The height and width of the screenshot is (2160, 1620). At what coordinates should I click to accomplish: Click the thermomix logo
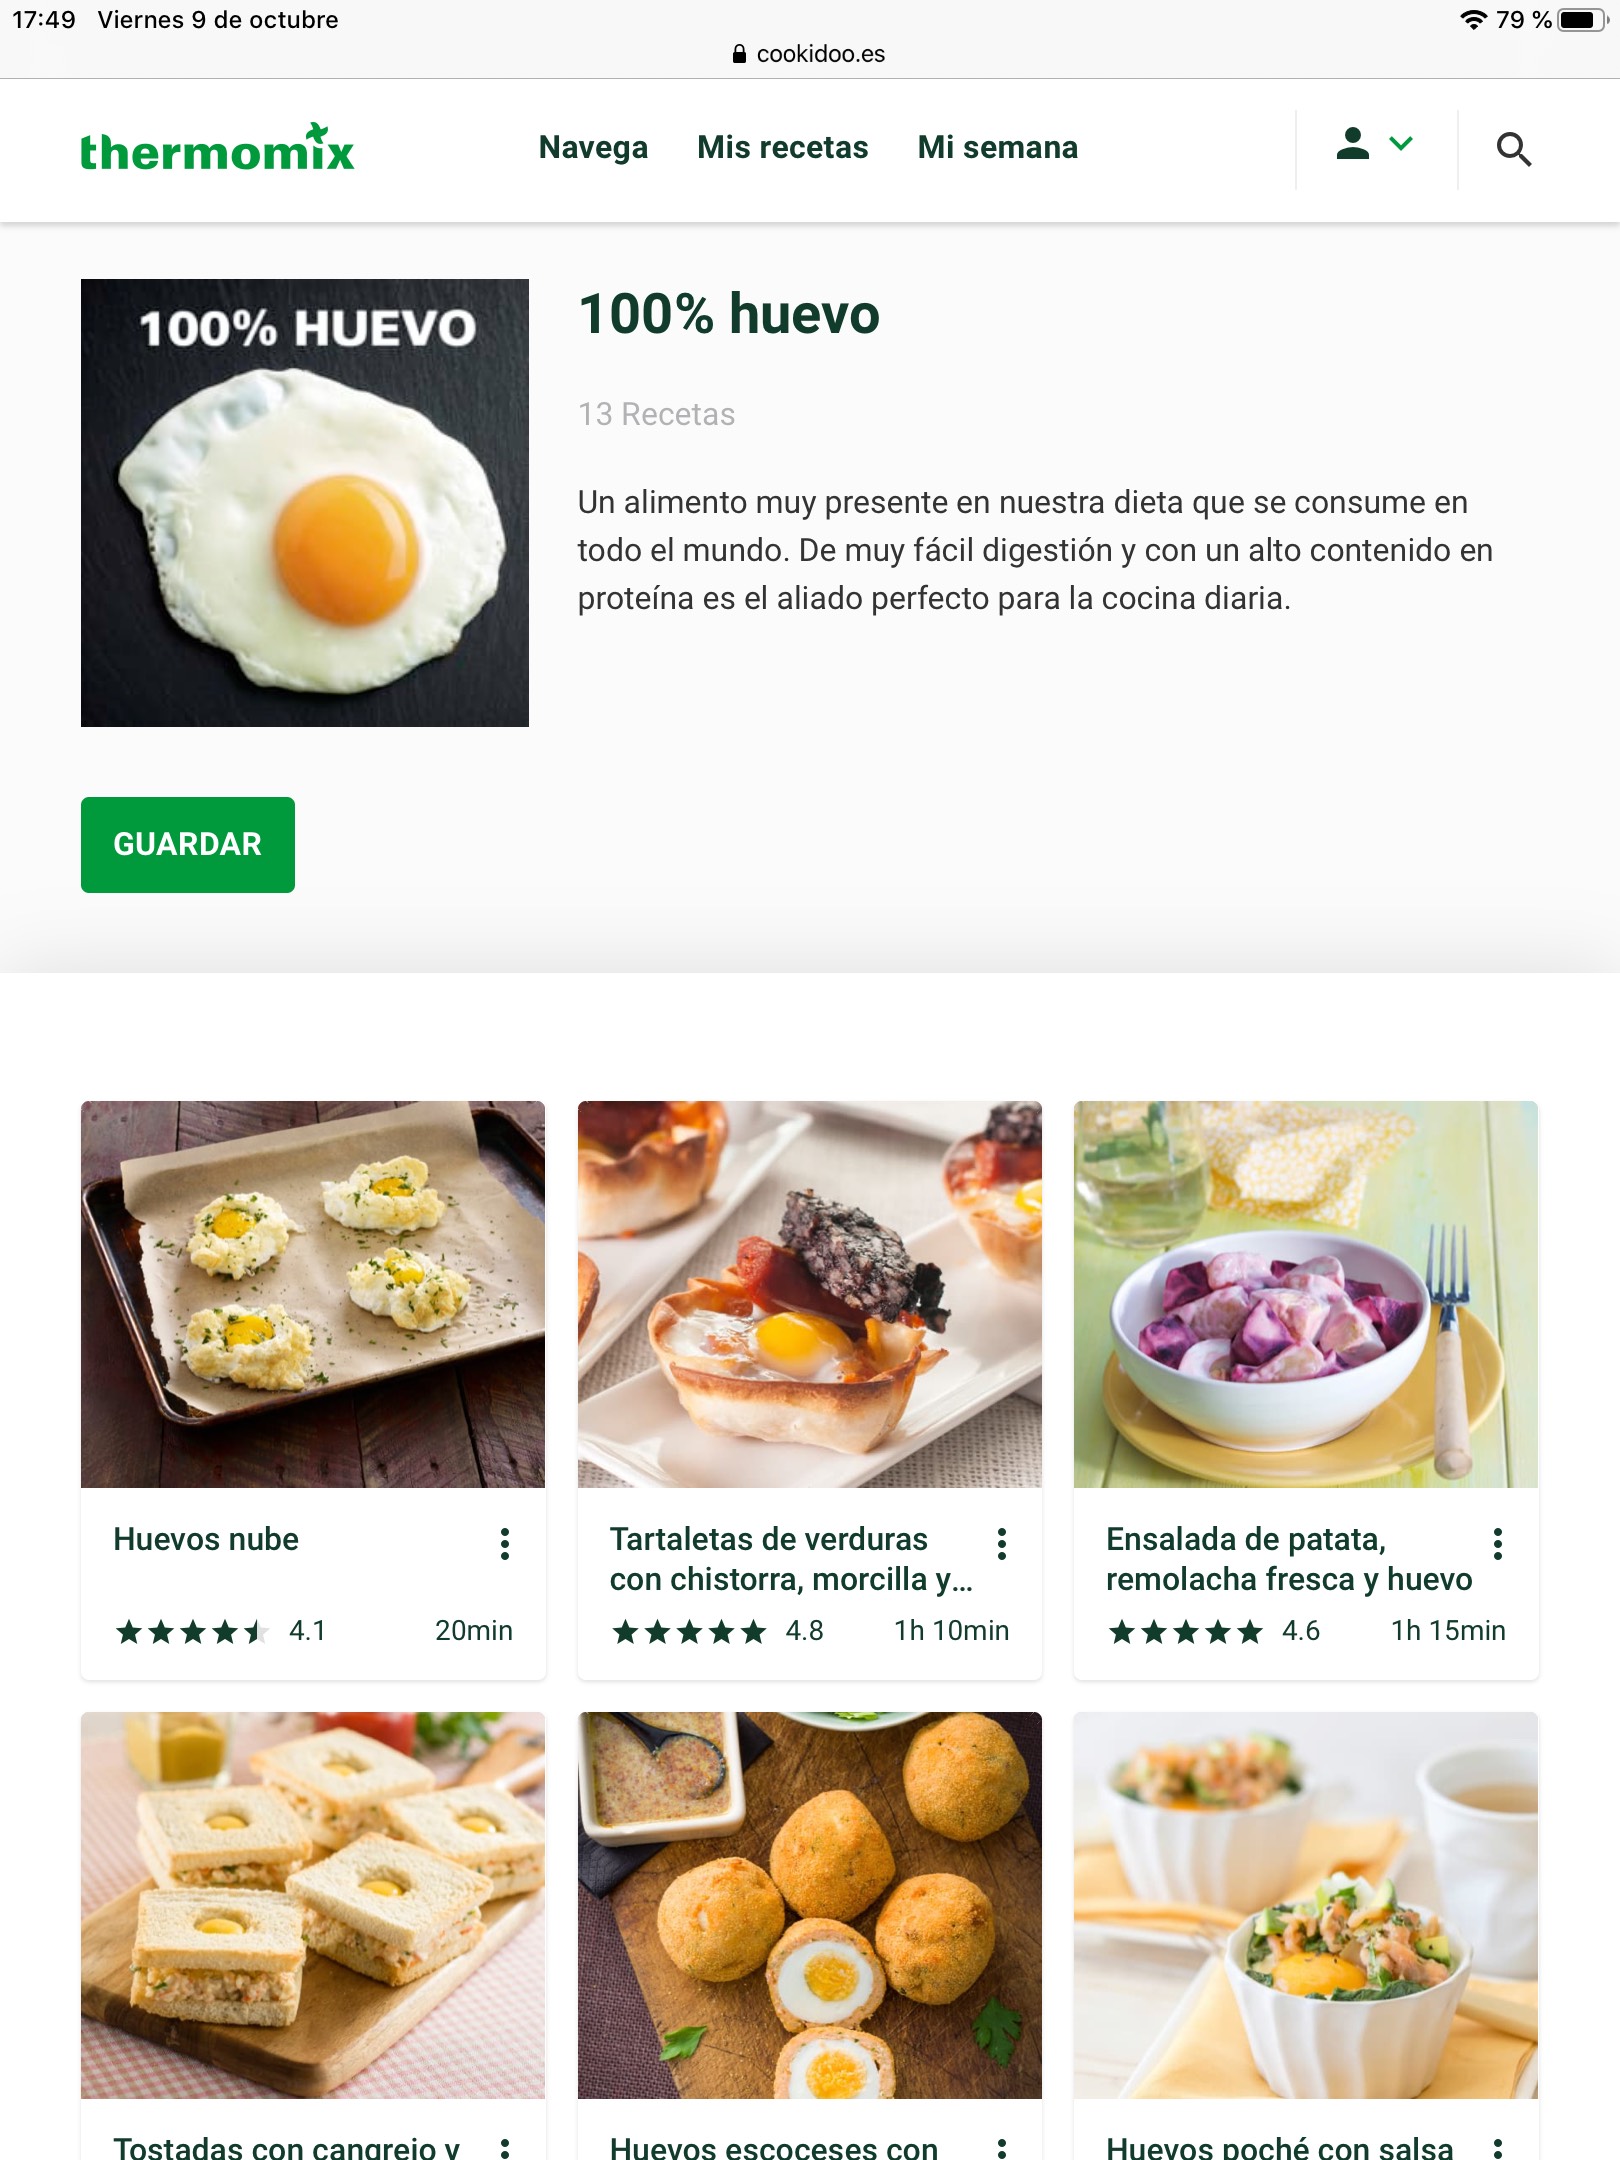[217, 148]
